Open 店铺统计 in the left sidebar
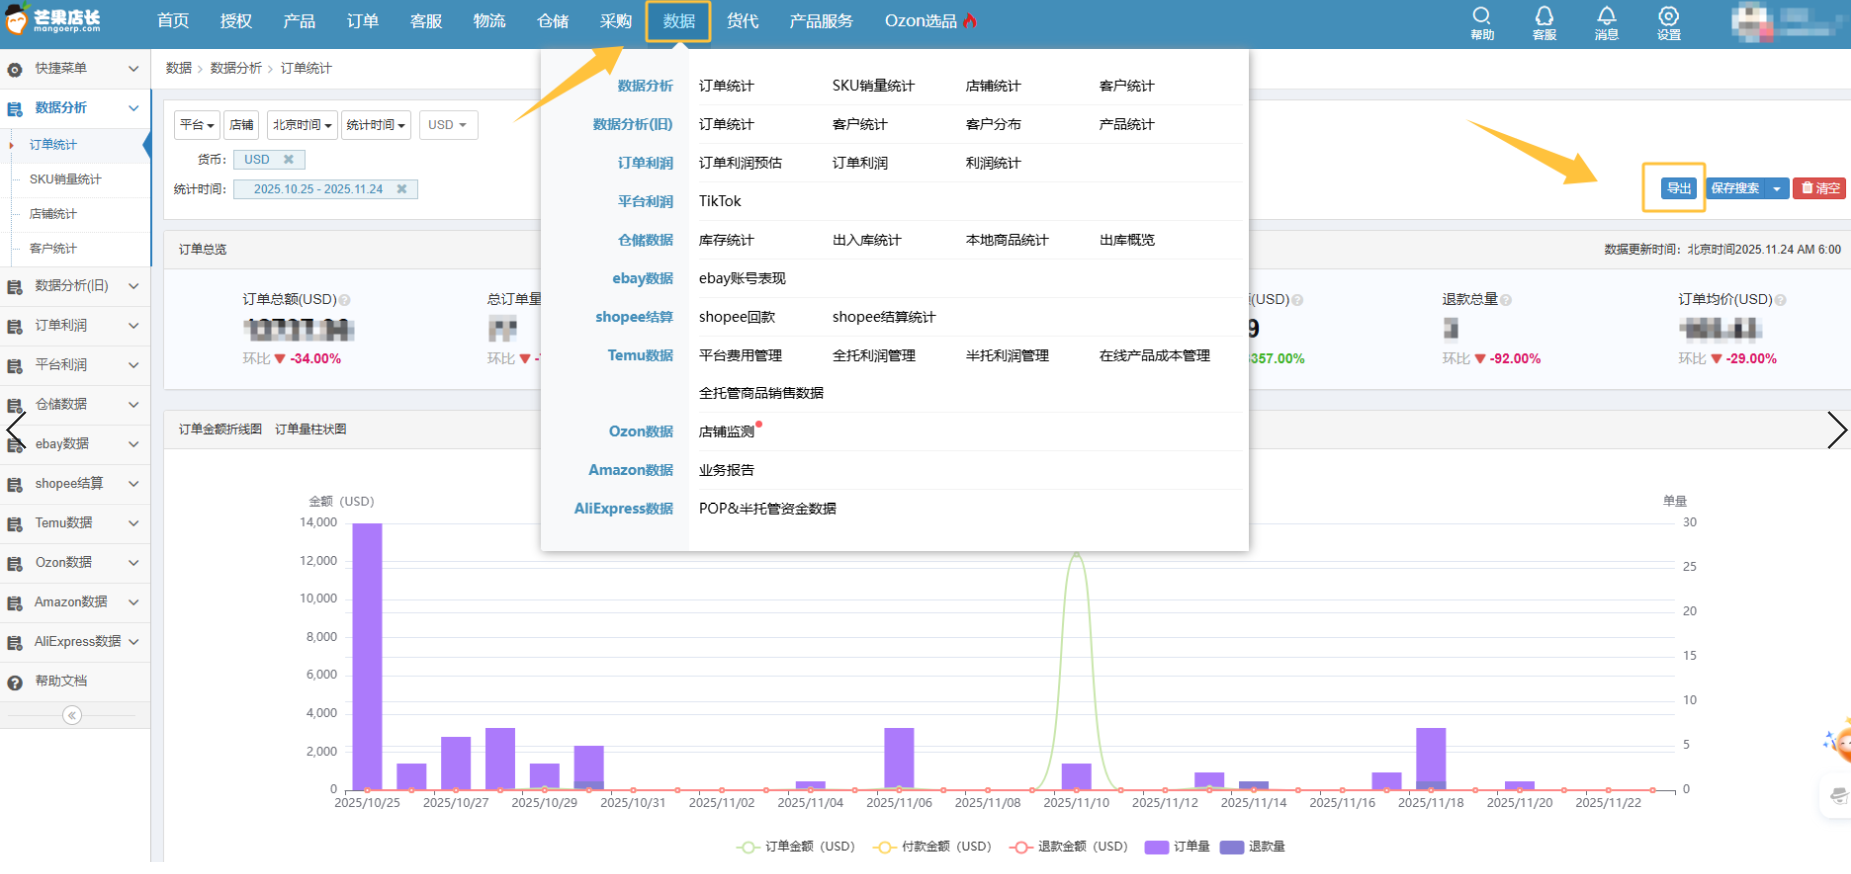 53,214
